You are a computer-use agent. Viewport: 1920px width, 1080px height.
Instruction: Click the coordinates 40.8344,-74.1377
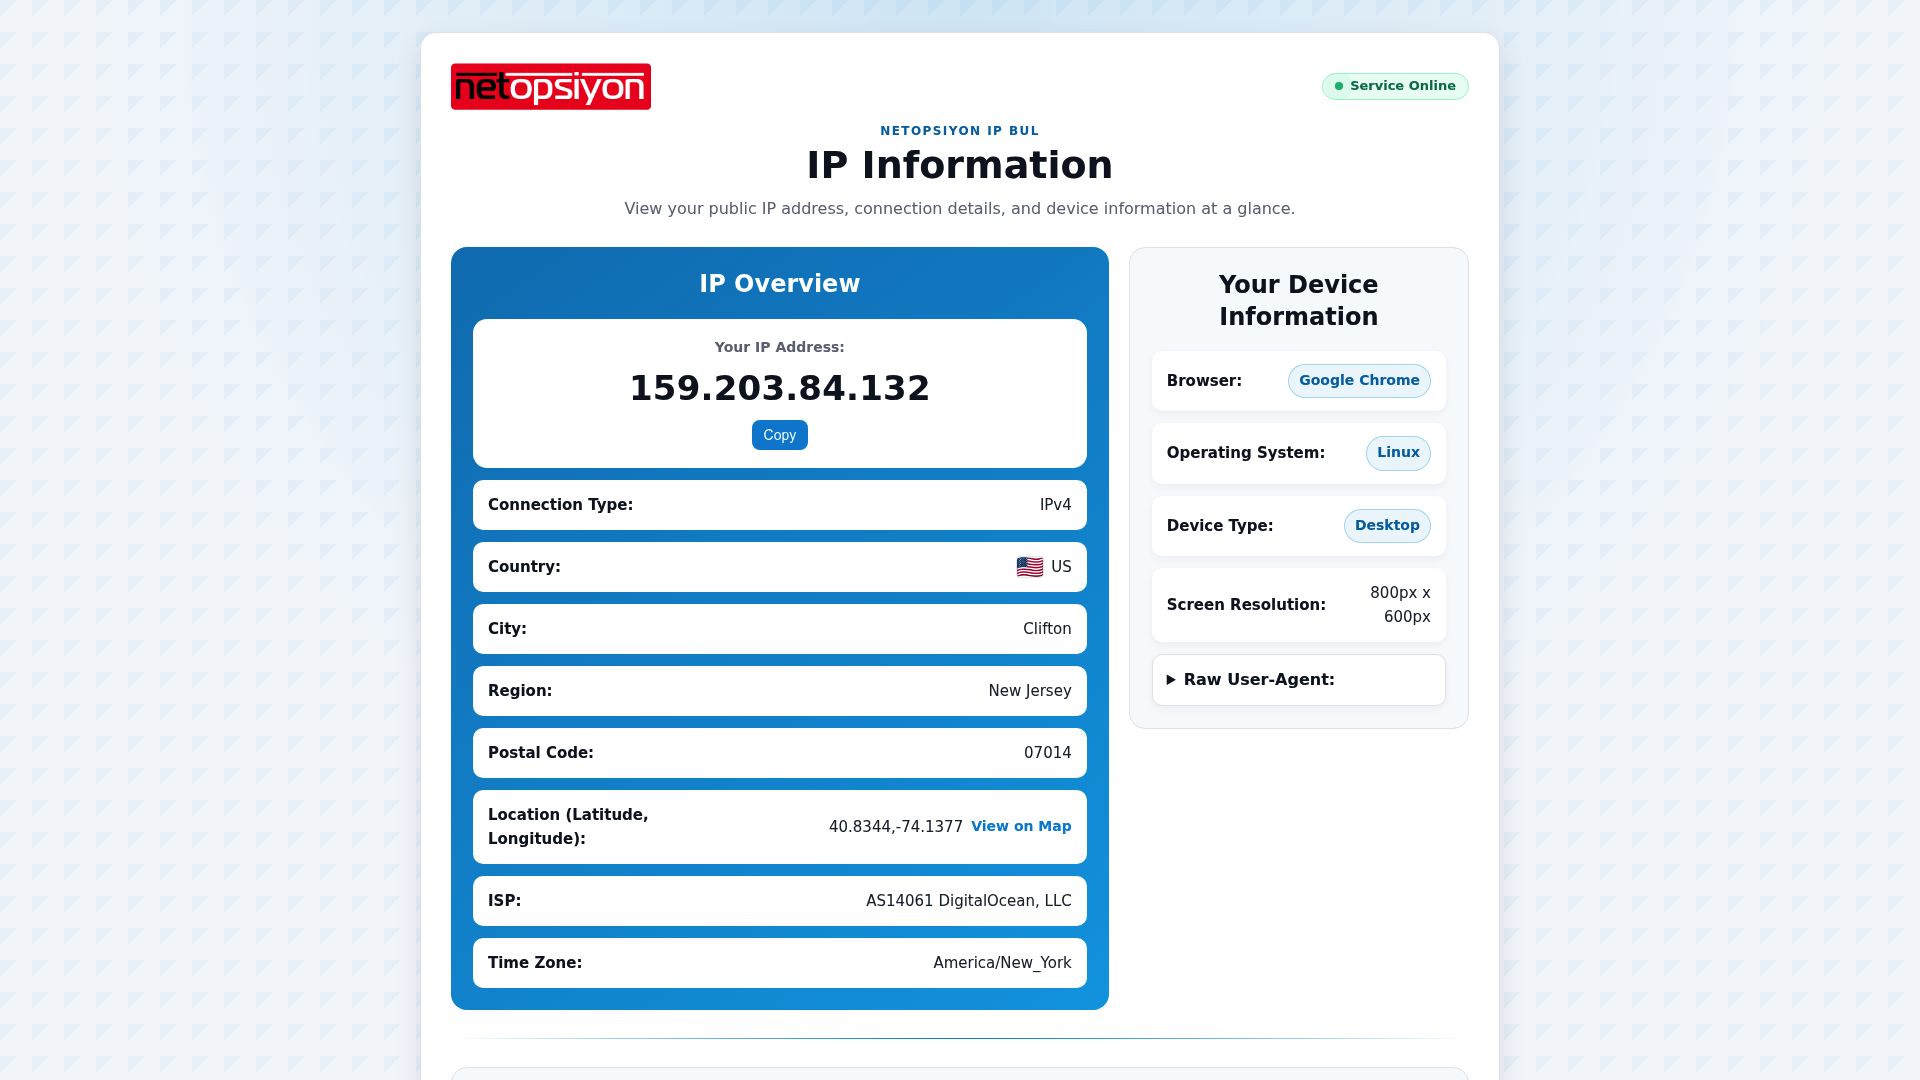[896, 827]
